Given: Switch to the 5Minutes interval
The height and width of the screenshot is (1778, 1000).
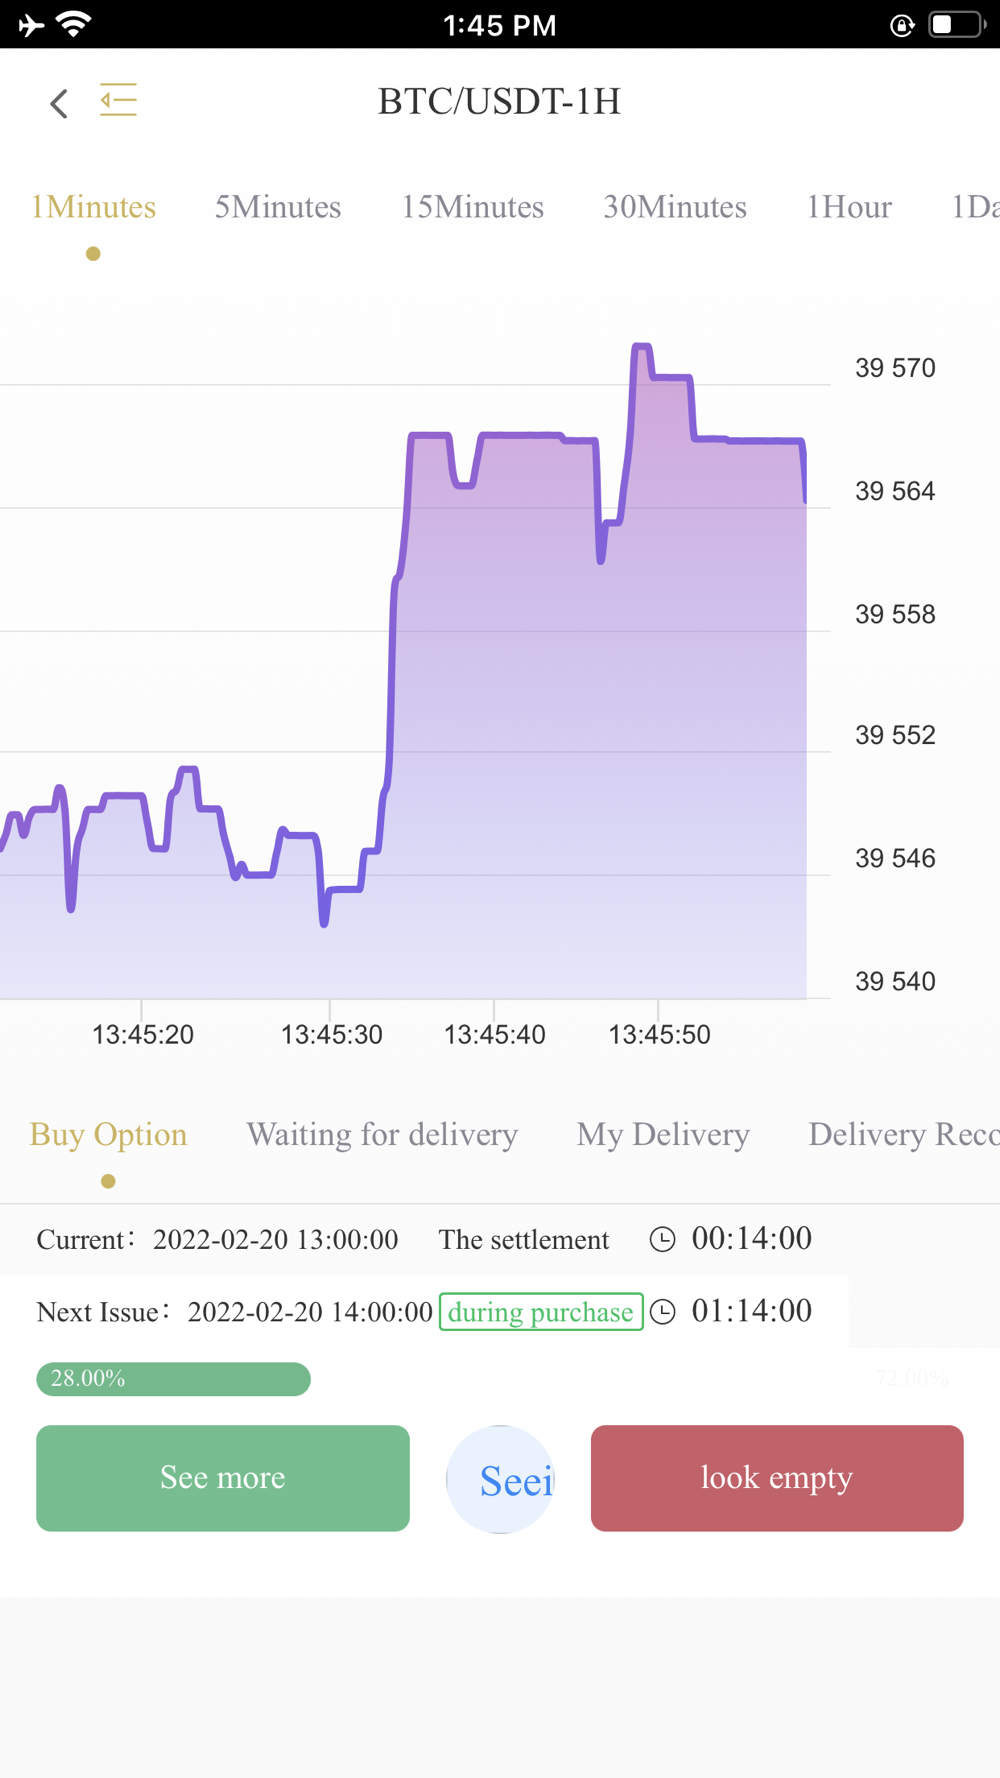Looking at the screenshot, I should 278,207.
